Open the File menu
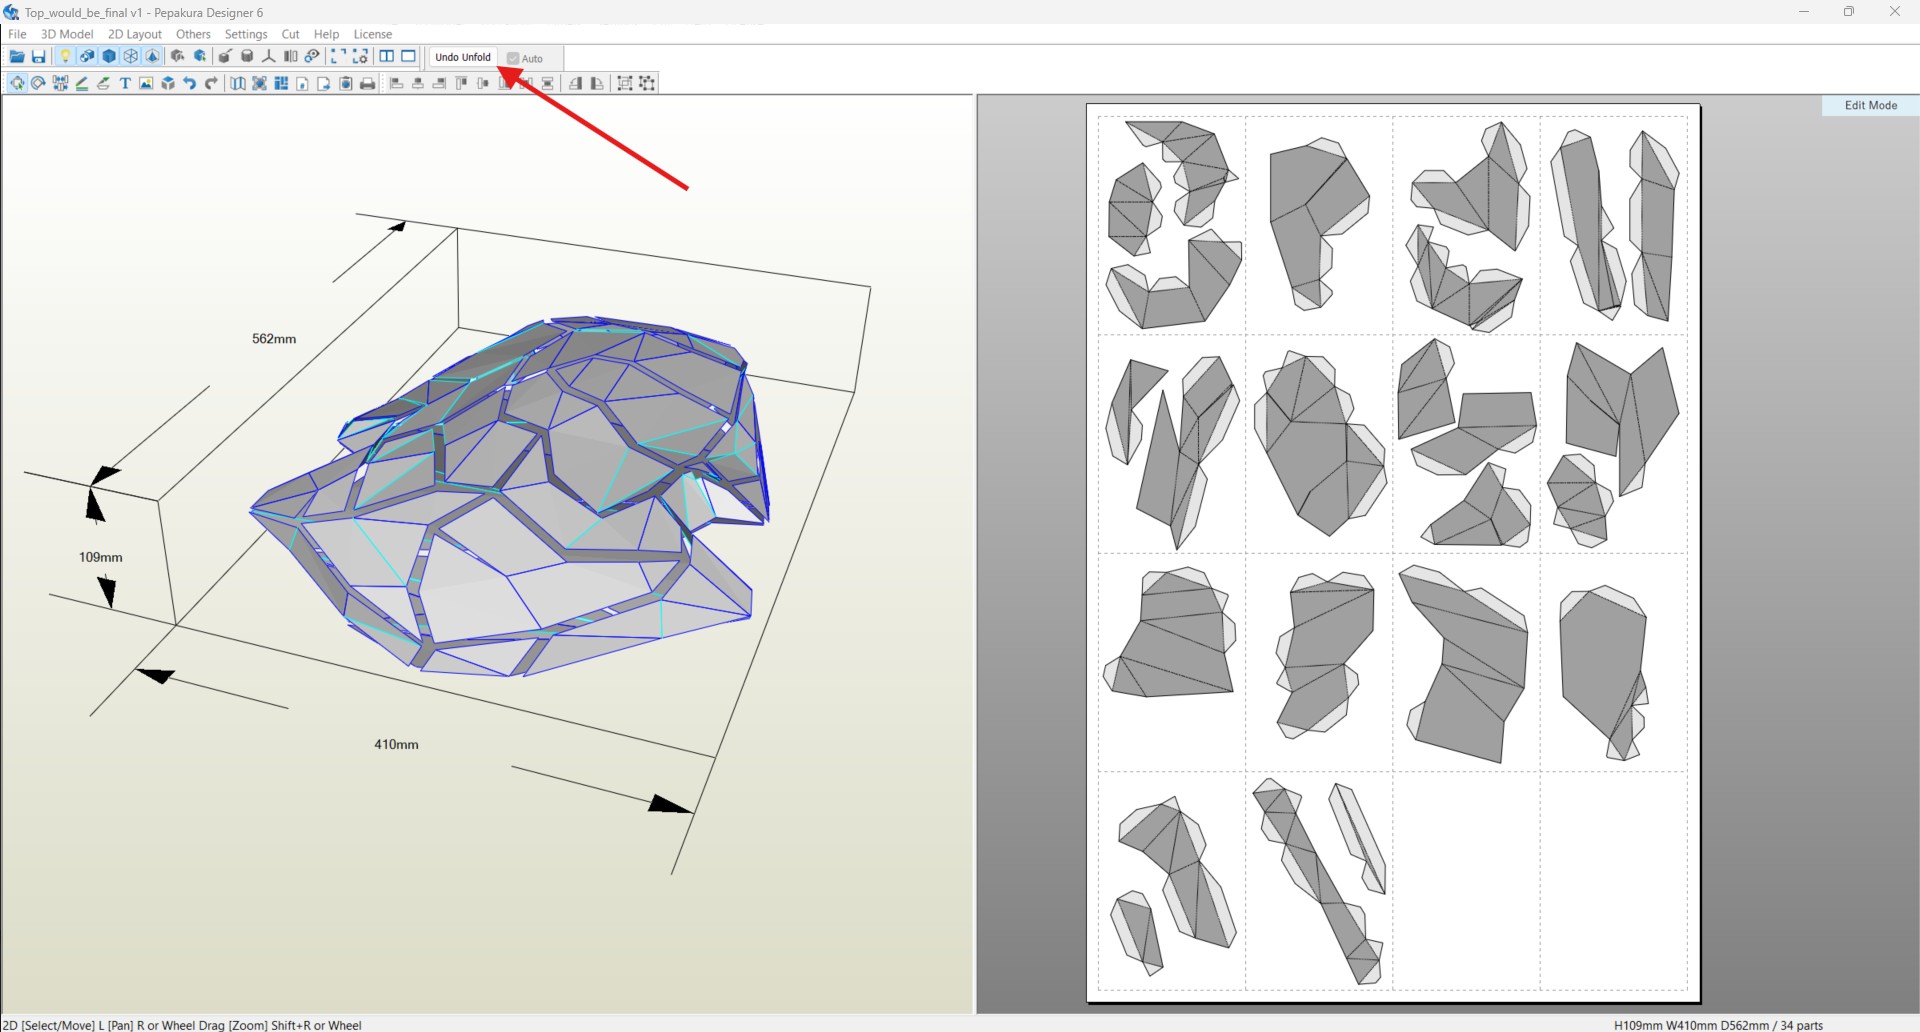1920x1032 pixels. click(x=17, y=34)
